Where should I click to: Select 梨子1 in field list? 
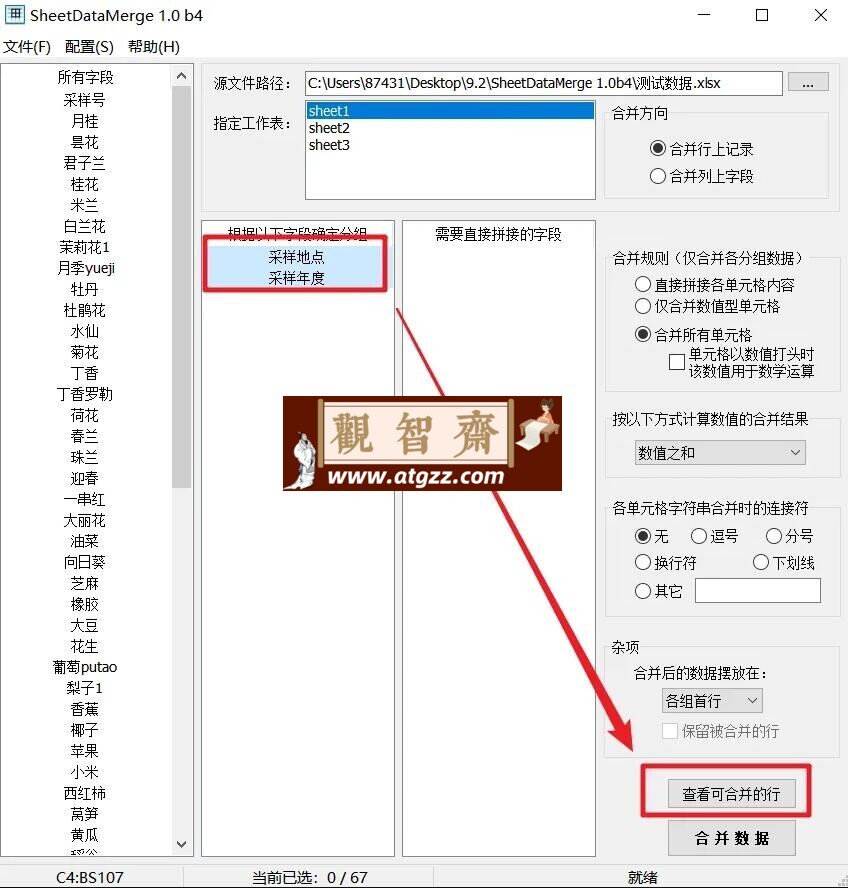point(85,688)
